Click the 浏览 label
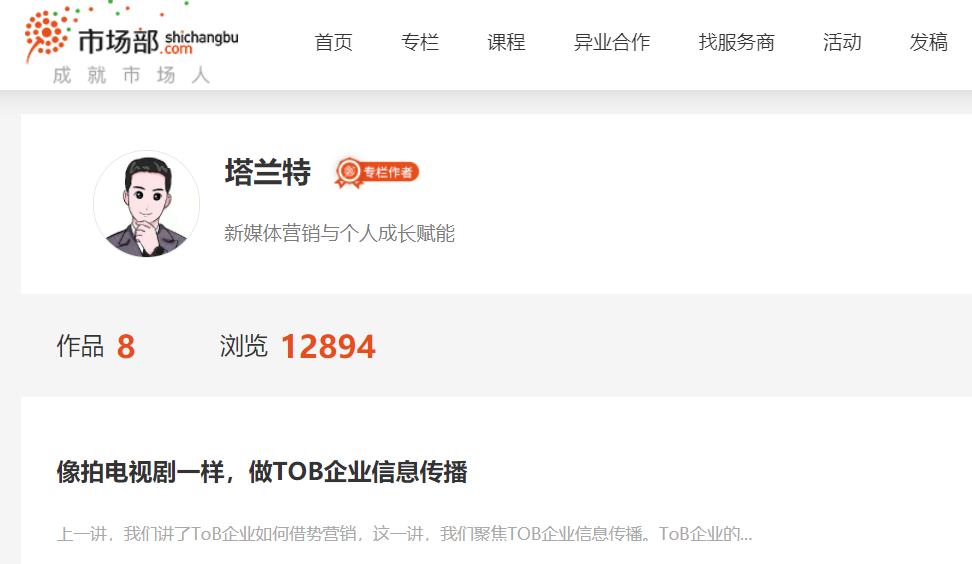The height and width of the screenshot is (564, 972). (243, 346)
